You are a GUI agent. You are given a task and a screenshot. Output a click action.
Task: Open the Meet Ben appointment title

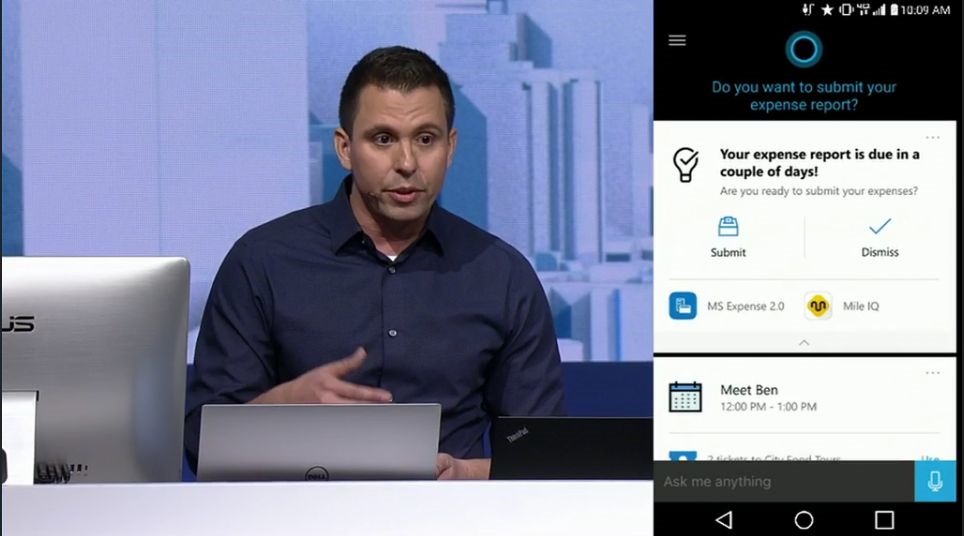749,390
